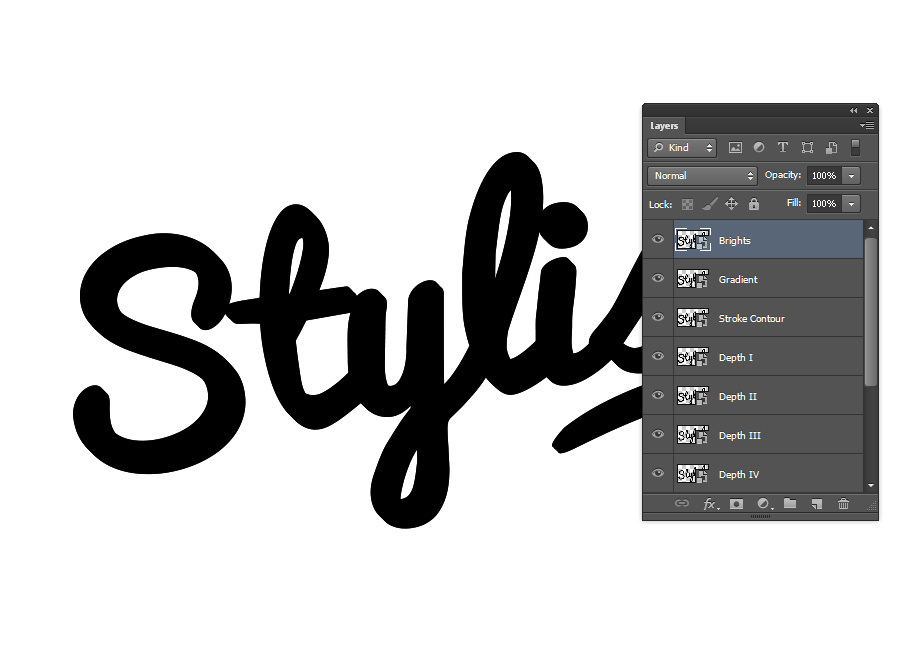Open the blend mode dropdown showing Normal
Viewport: 900px width, 650px height.
701,176
